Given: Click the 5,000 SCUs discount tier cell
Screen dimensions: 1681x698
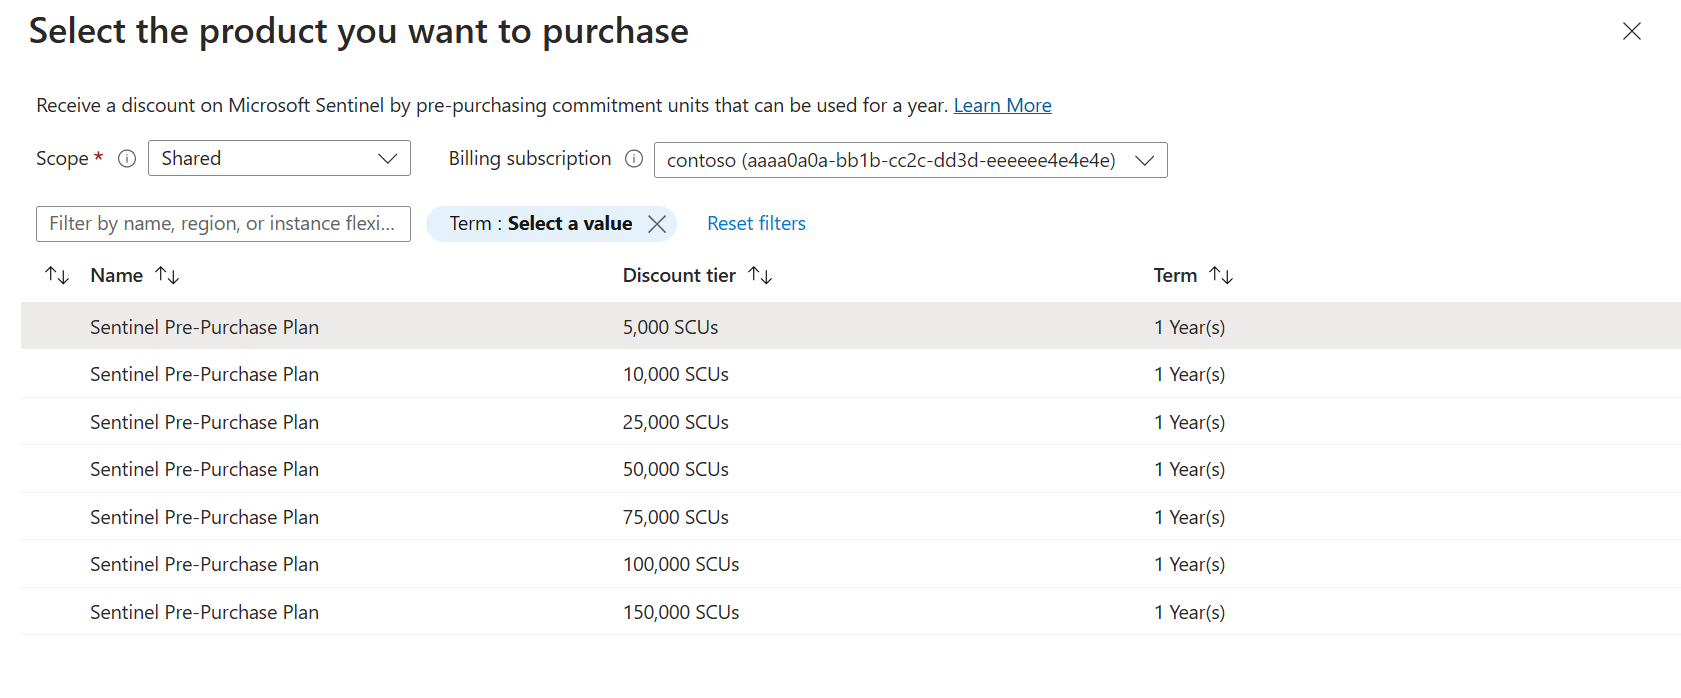Looking at the screenshot, I should [x=670, y=327].
